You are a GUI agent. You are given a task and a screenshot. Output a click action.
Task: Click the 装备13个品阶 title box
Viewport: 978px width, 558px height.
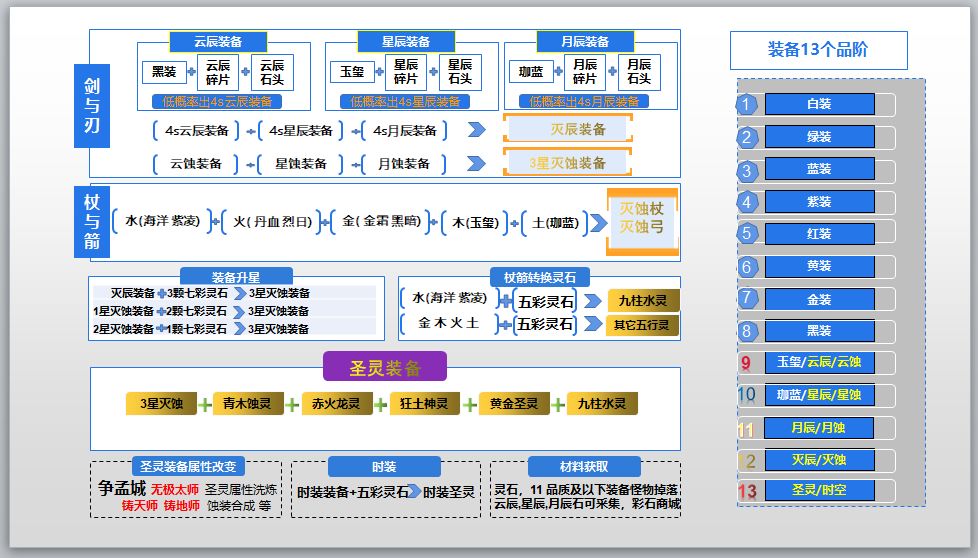point(818,50)
